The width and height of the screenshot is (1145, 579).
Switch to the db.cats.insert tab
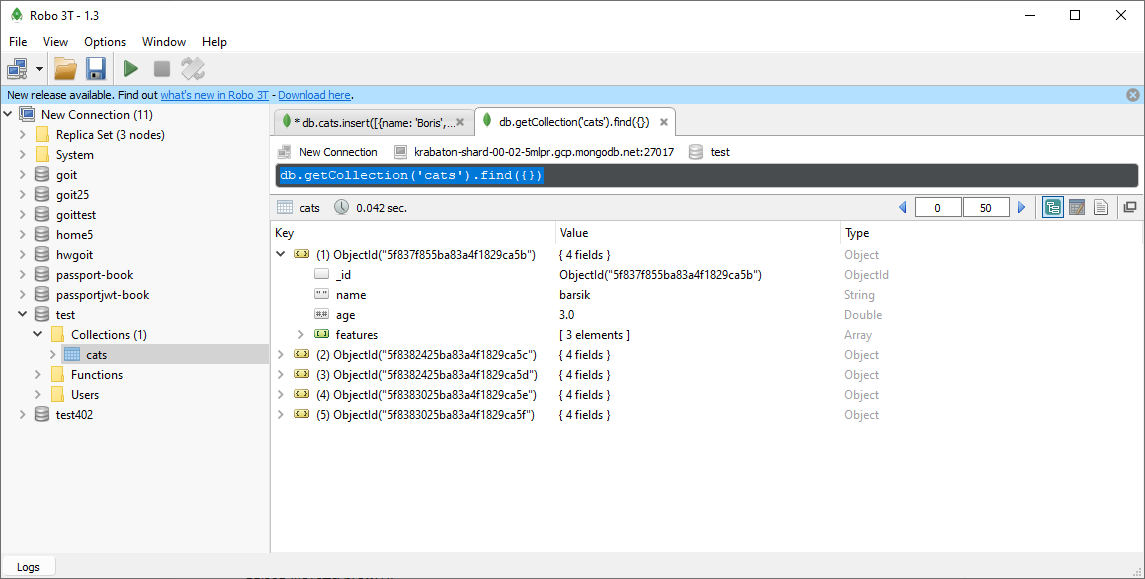pos(373,123)
